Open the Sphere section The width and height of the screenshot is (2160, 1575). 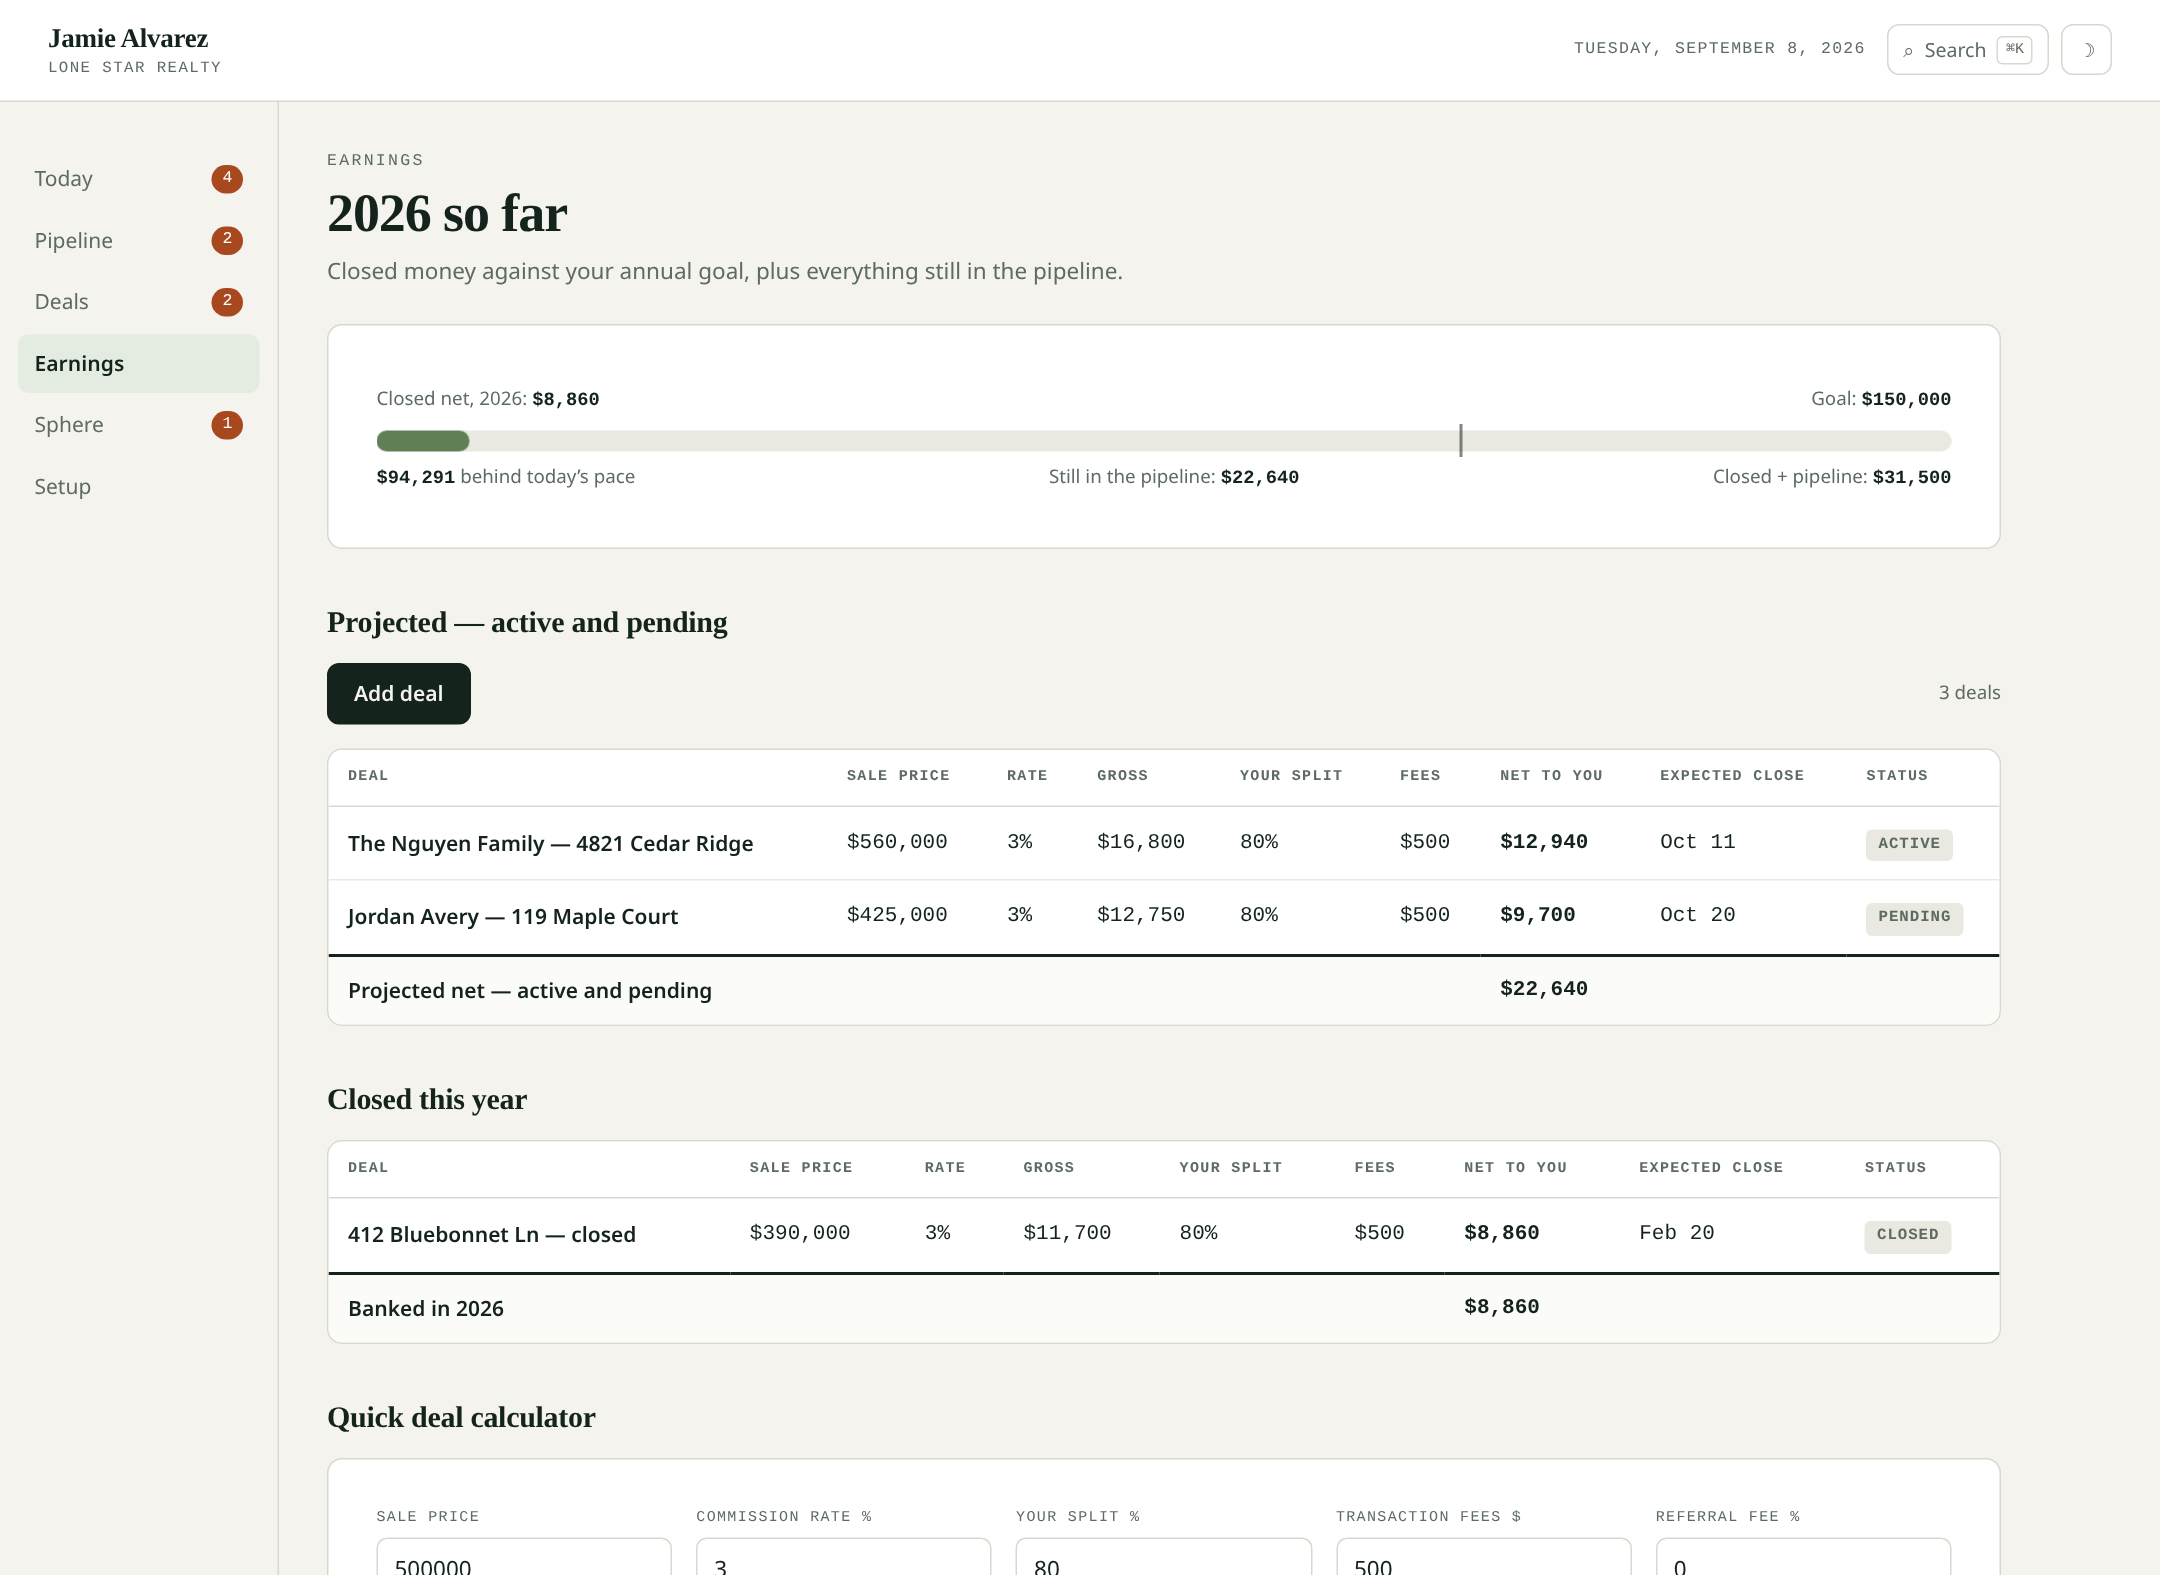[139, 425]
